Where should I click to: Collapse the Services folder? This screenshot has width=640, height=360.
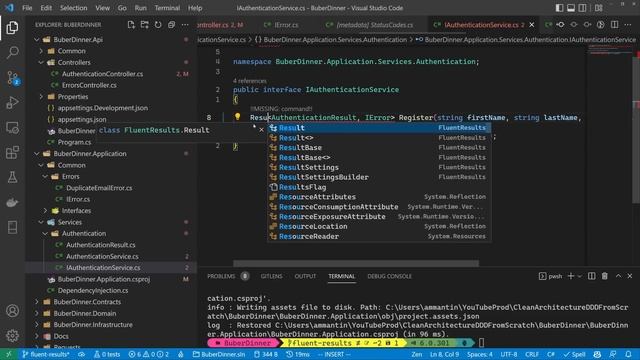click(41, 222)
